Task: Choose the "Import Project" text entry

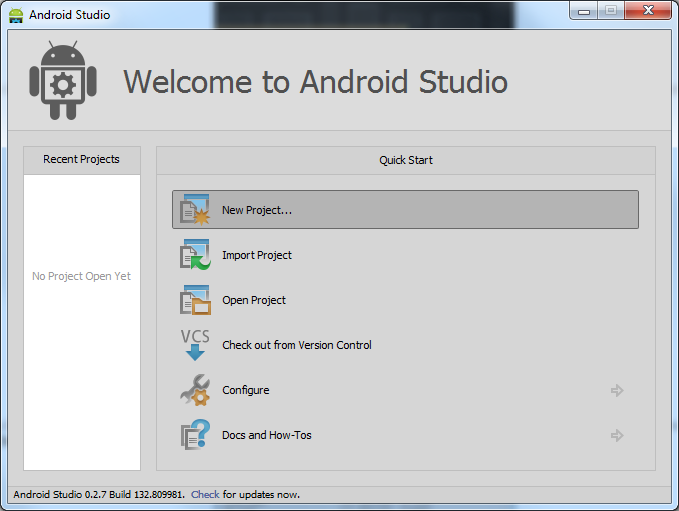Action: pos(257,255)
